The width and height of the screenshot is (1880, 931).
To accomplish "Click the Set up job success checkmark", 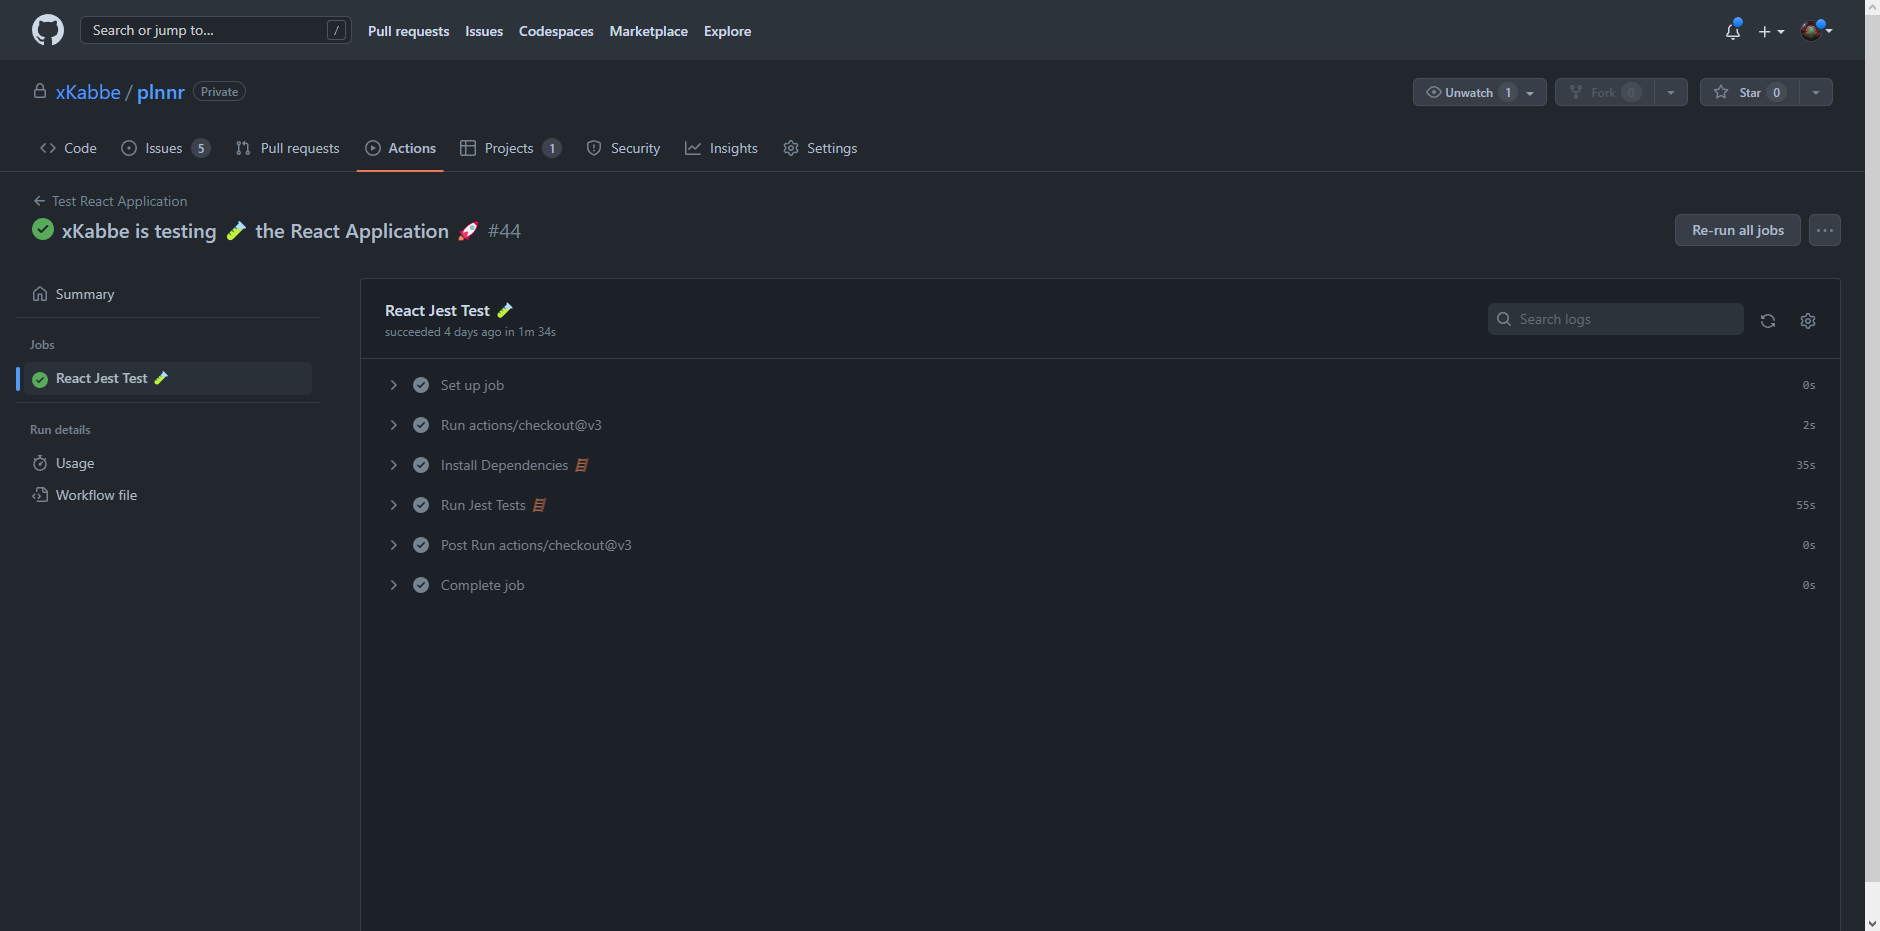I will point(421,385).
